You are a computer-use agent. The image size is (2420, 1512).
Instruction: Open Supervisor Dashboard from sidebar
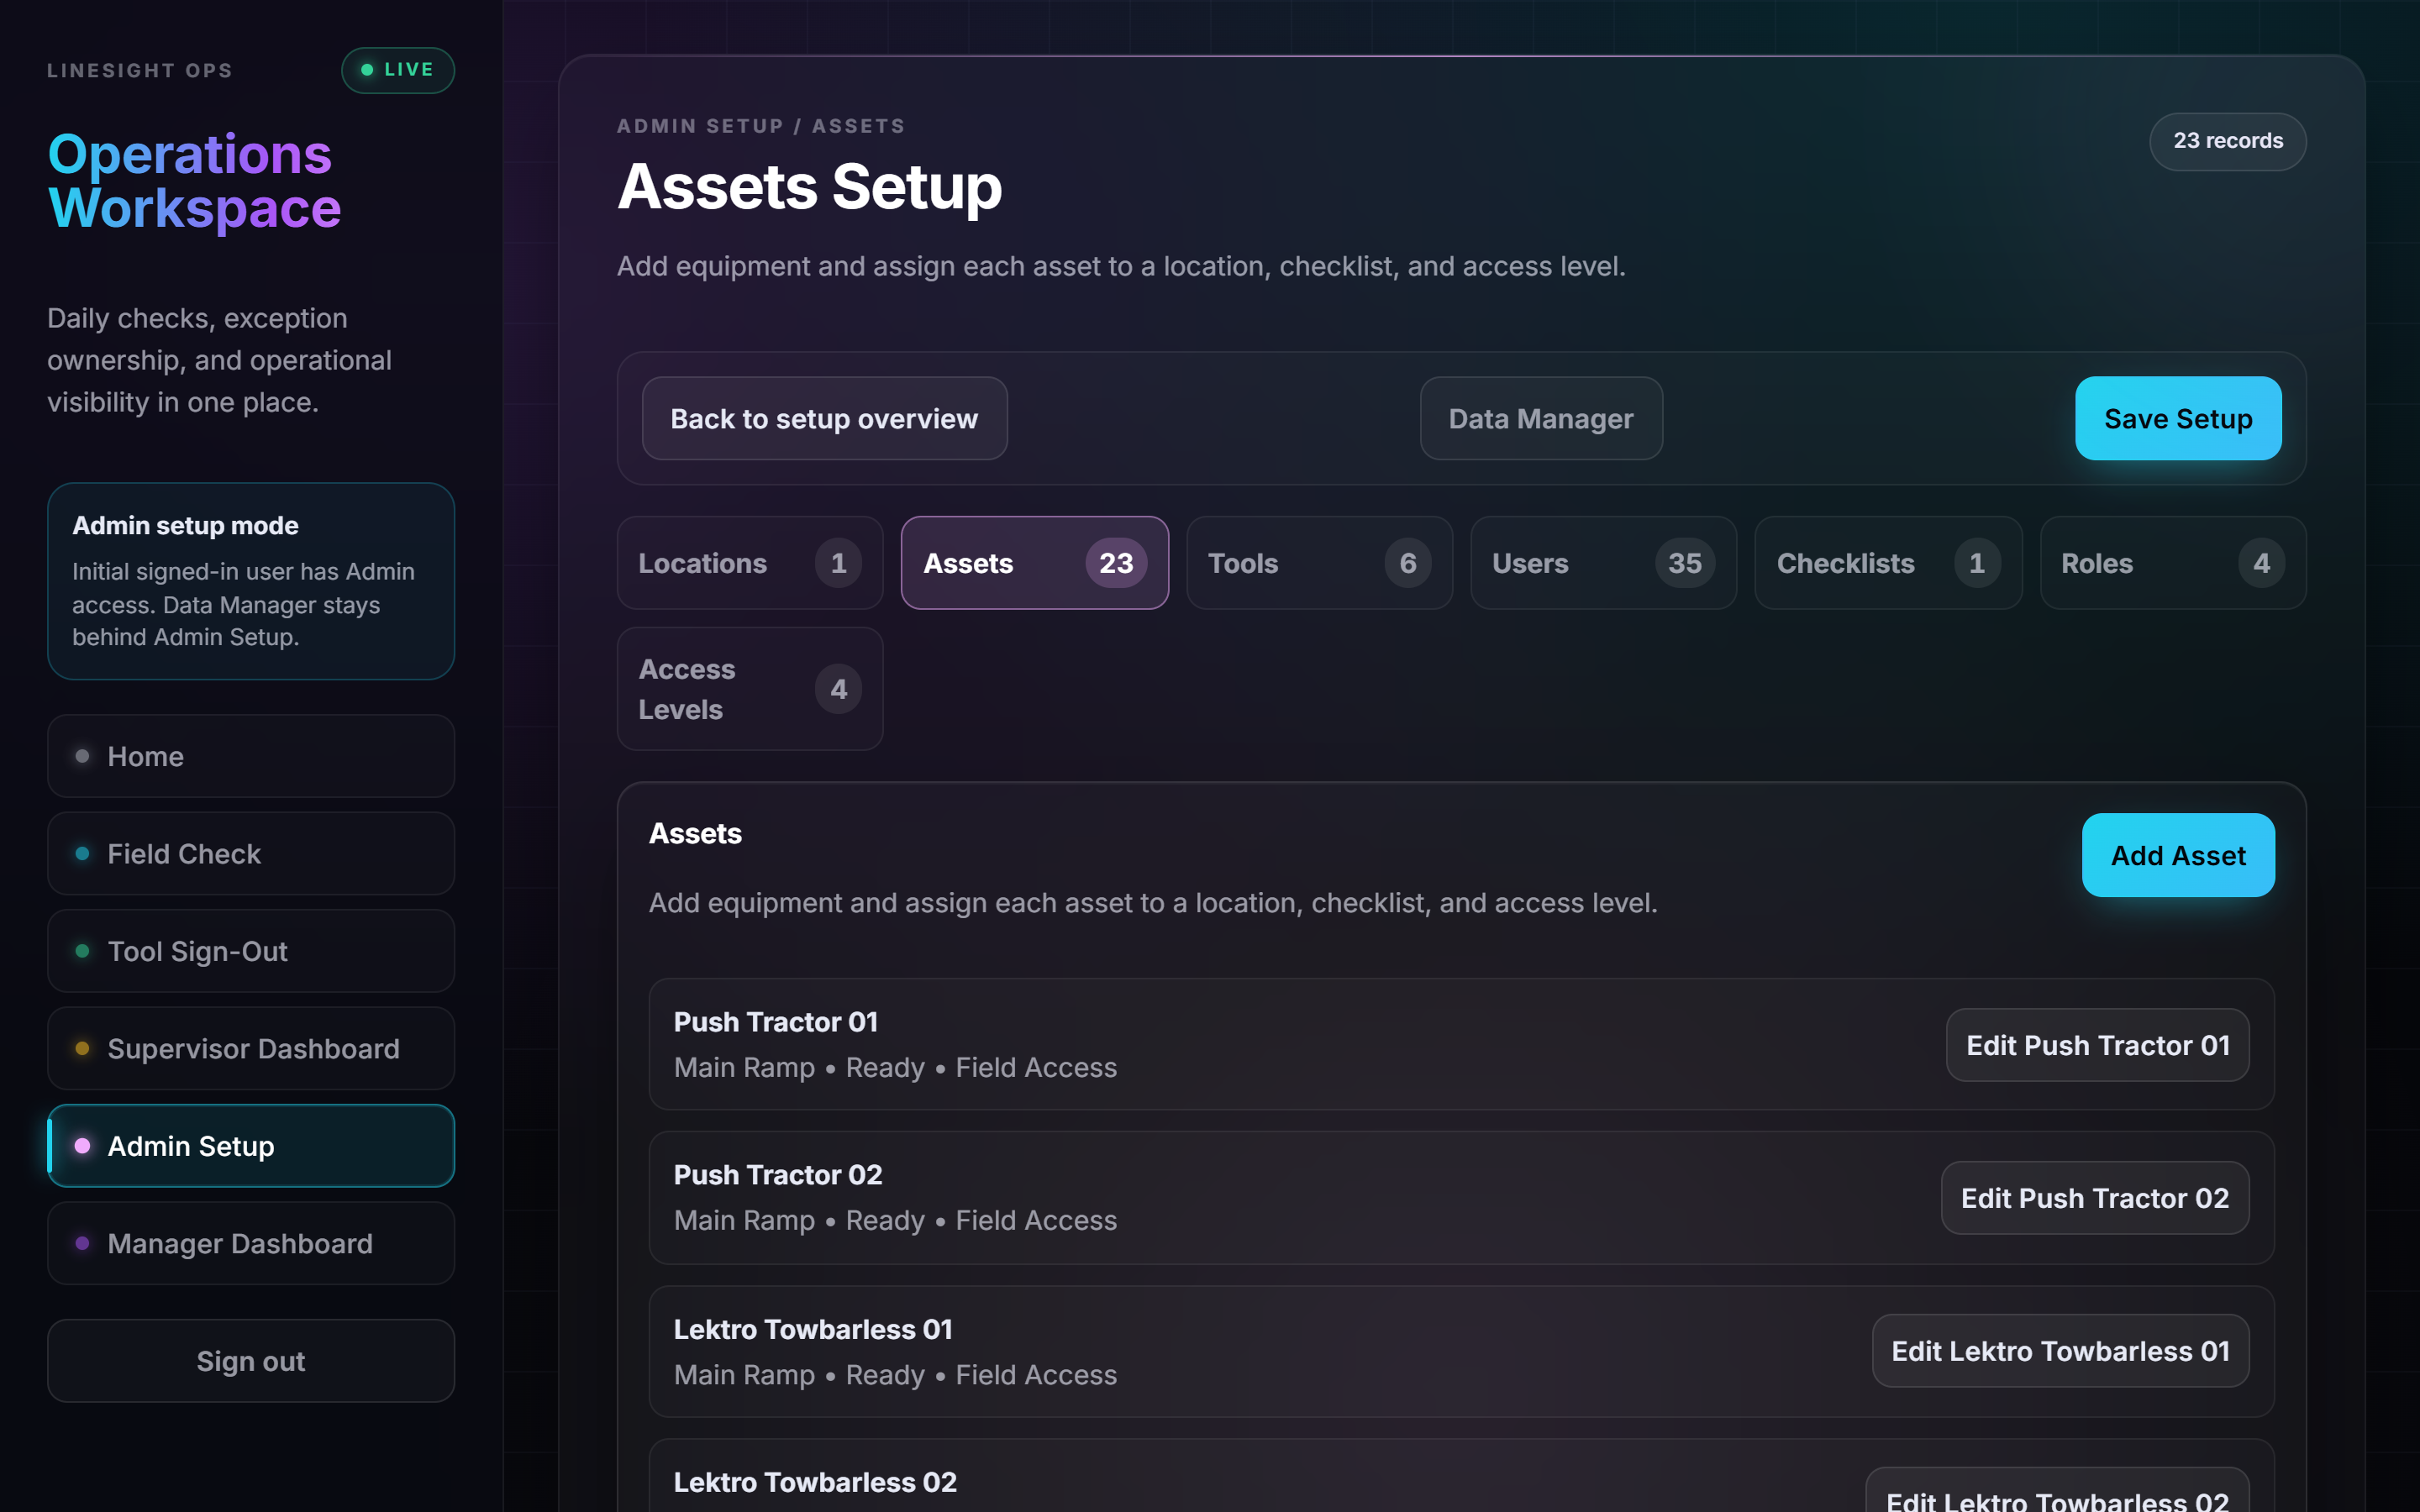(251, 1048)
